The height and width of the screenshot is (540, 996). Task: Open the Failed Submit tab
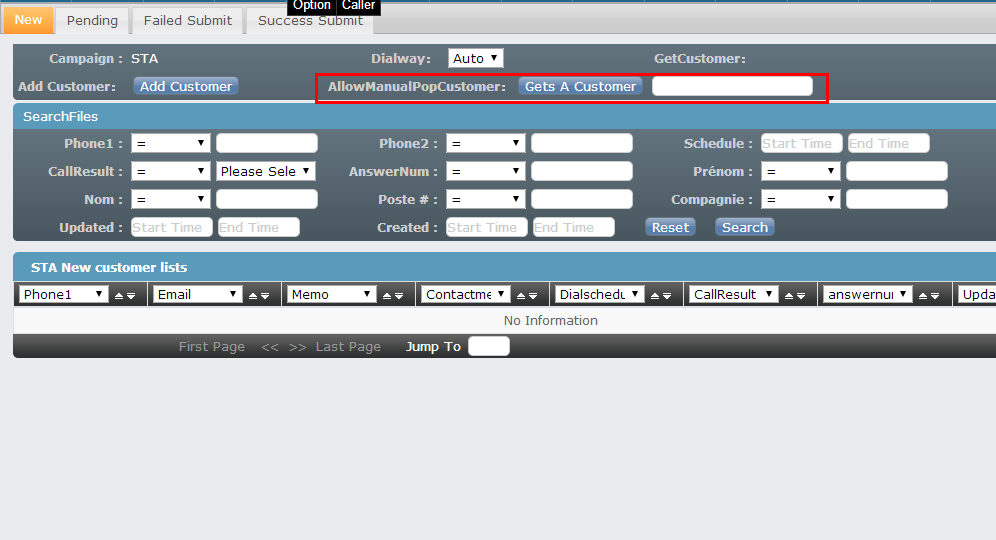click(187, 20)
